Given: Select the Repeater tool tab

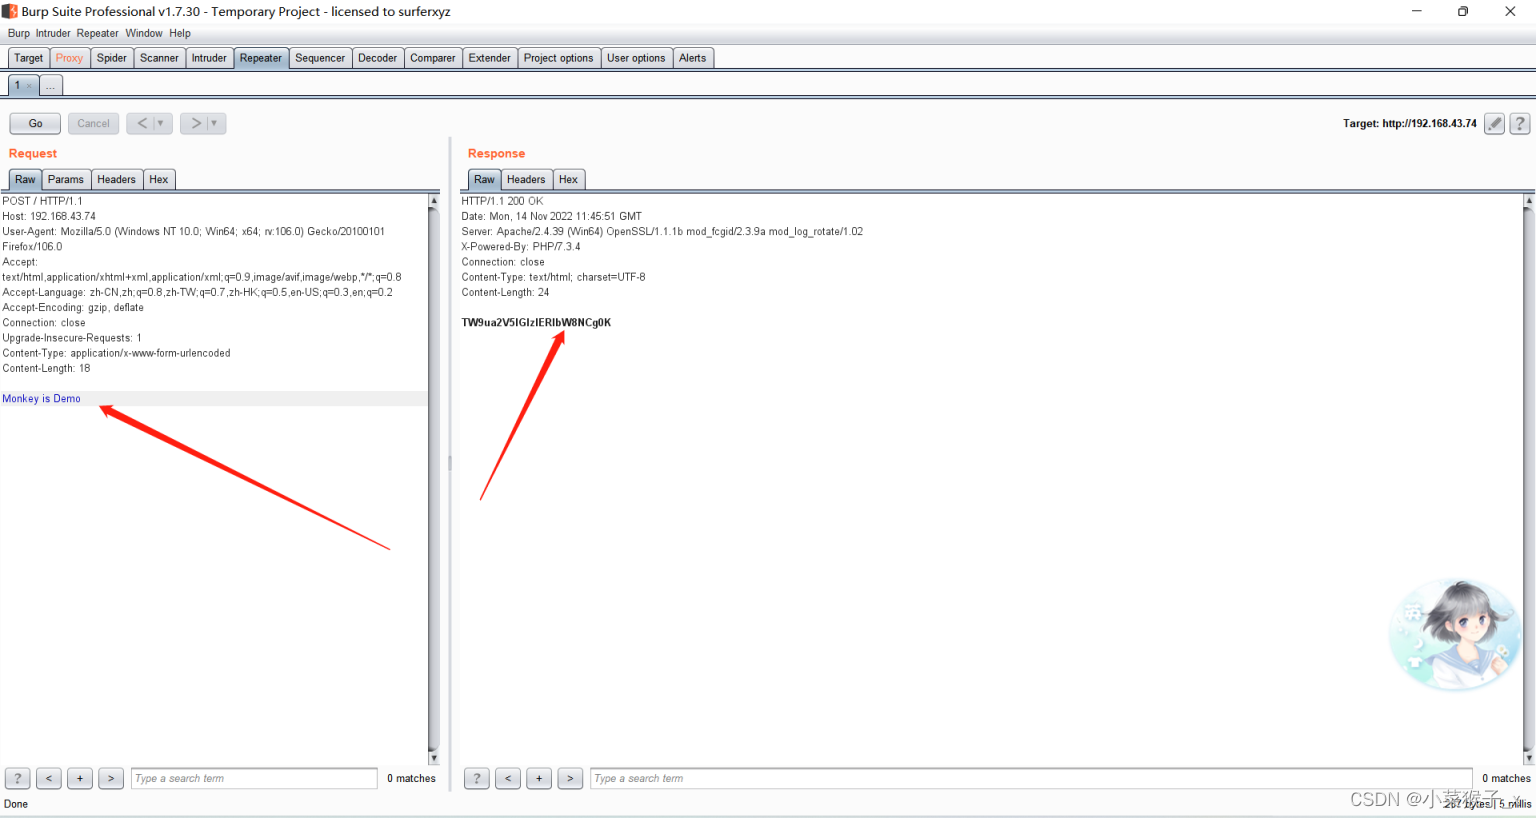Looking at the screenshot, I should point(261,58).
